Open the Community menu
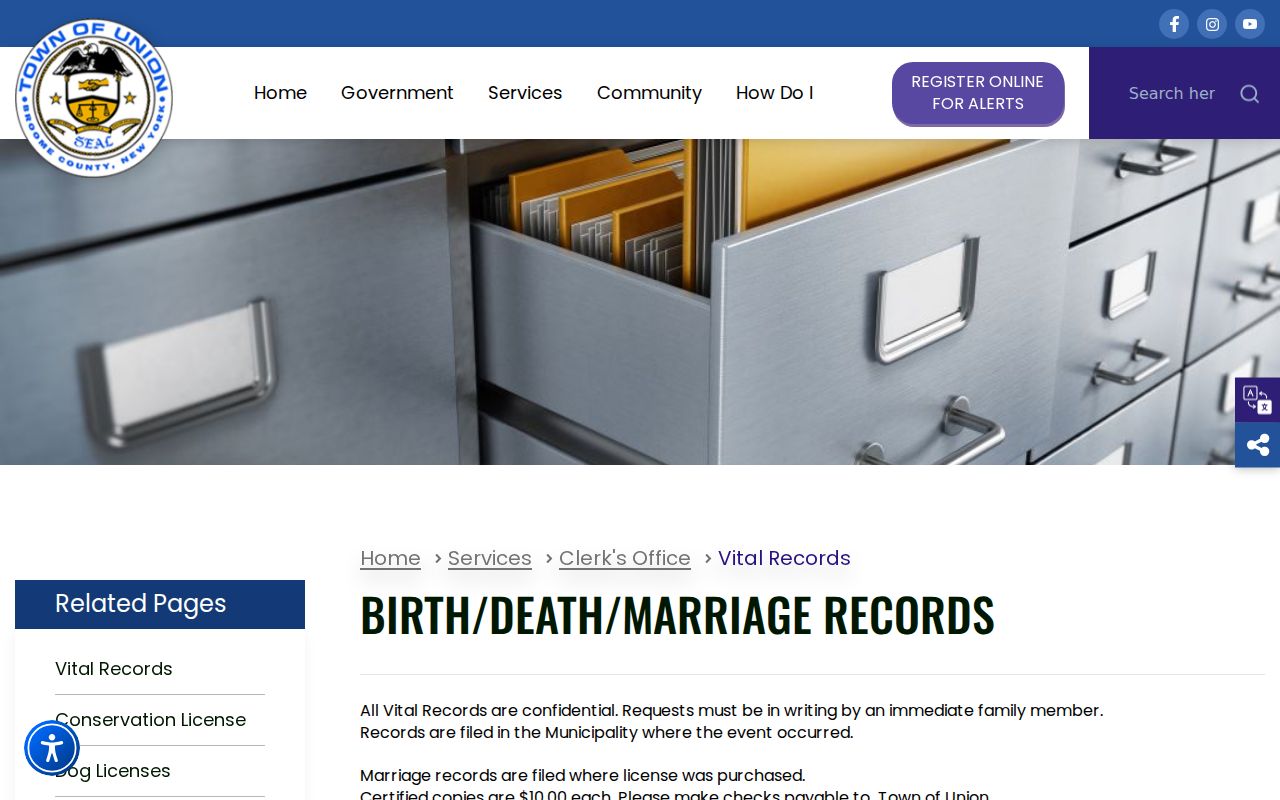1280x800 pixels. point(649,93)
